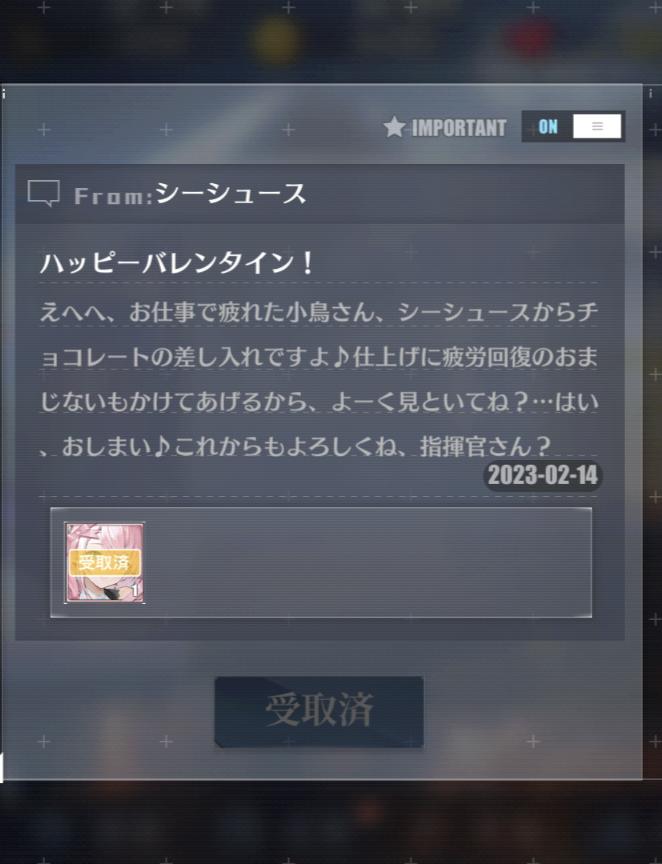
Task: Click the ハッピーバレンタイン！ mail title
Action: [x=177, y=263]
